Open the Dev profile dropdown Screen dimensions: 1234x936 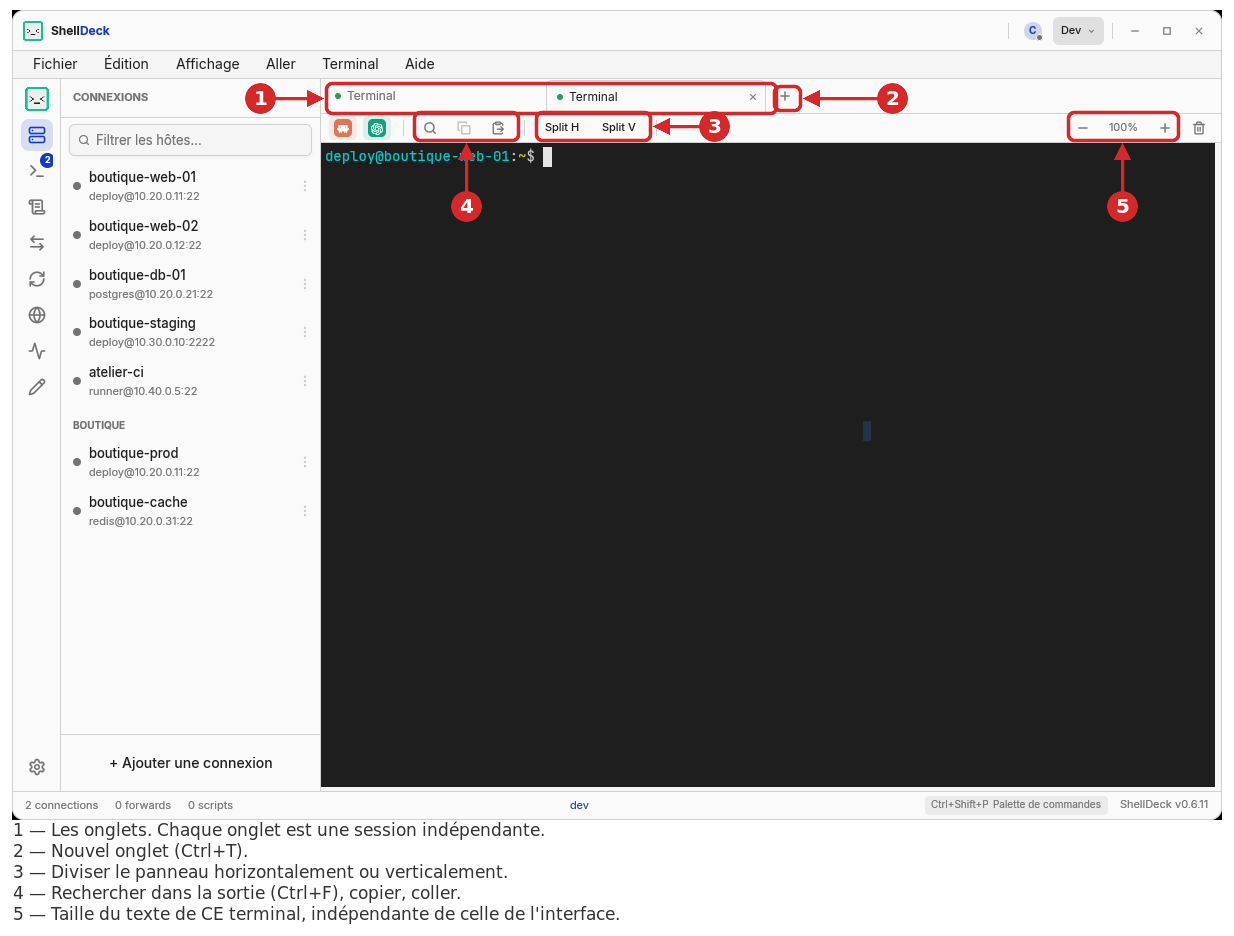pyautogui.click(x=1078, y=31)
